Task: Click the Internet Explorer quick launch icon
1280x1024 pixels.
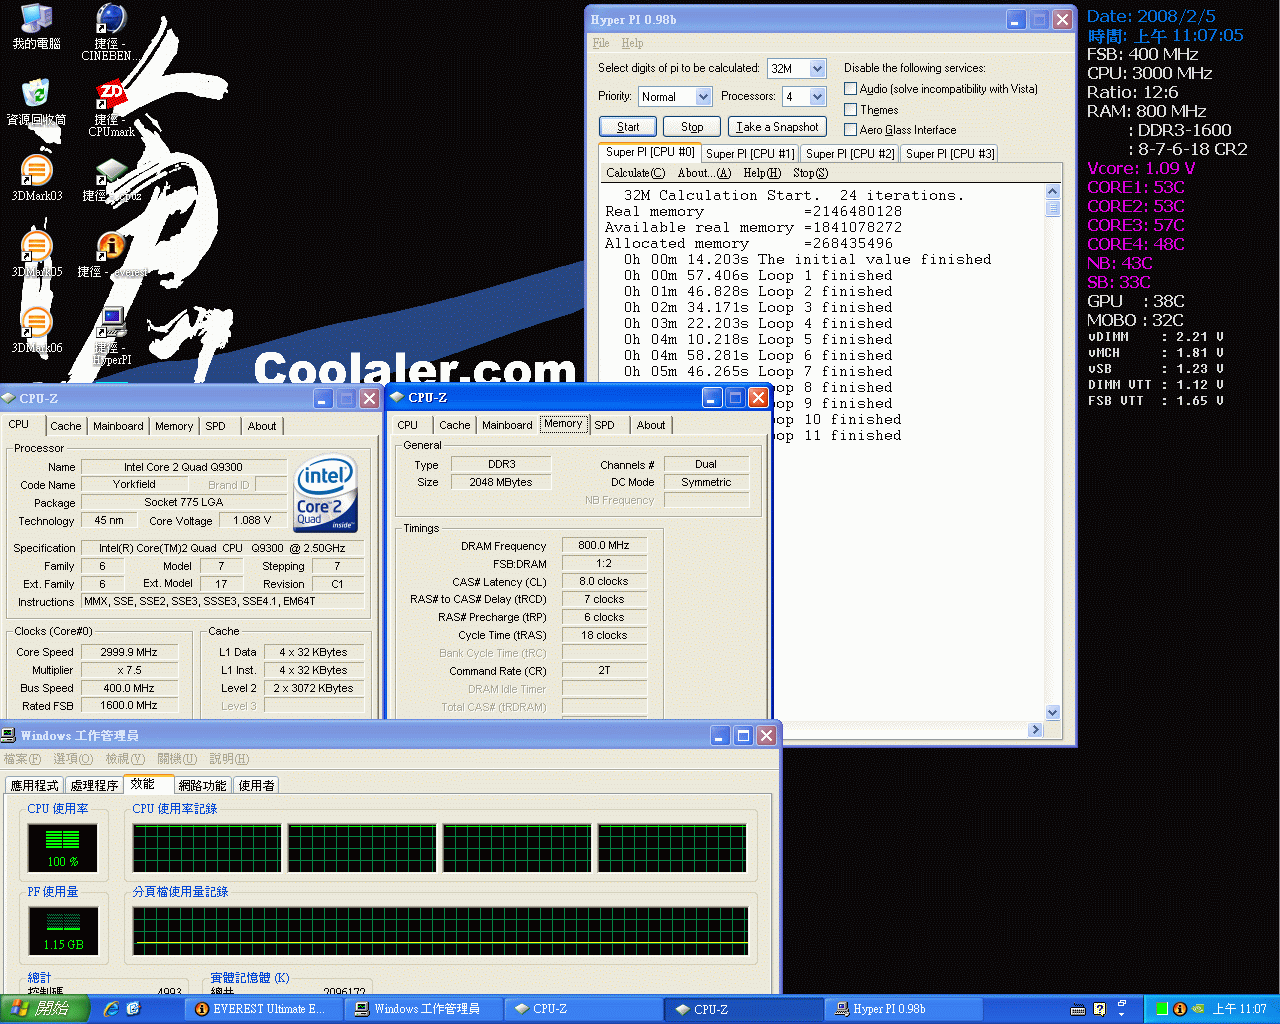Action: point(110,1009)
